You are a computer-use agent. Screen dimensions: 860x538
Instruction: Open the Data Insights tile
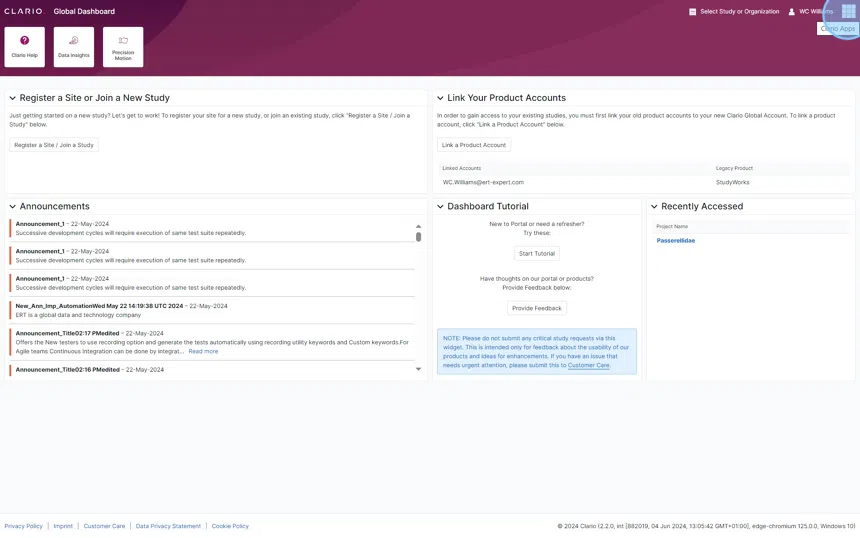coord(74,47)
